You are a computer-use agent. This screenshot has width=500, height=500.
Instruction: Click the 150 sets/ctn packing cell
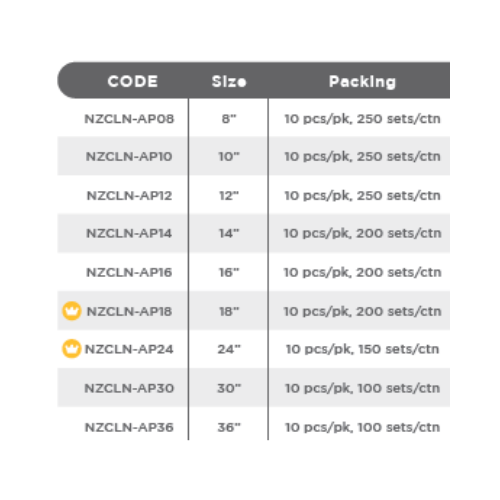point(362,349)
